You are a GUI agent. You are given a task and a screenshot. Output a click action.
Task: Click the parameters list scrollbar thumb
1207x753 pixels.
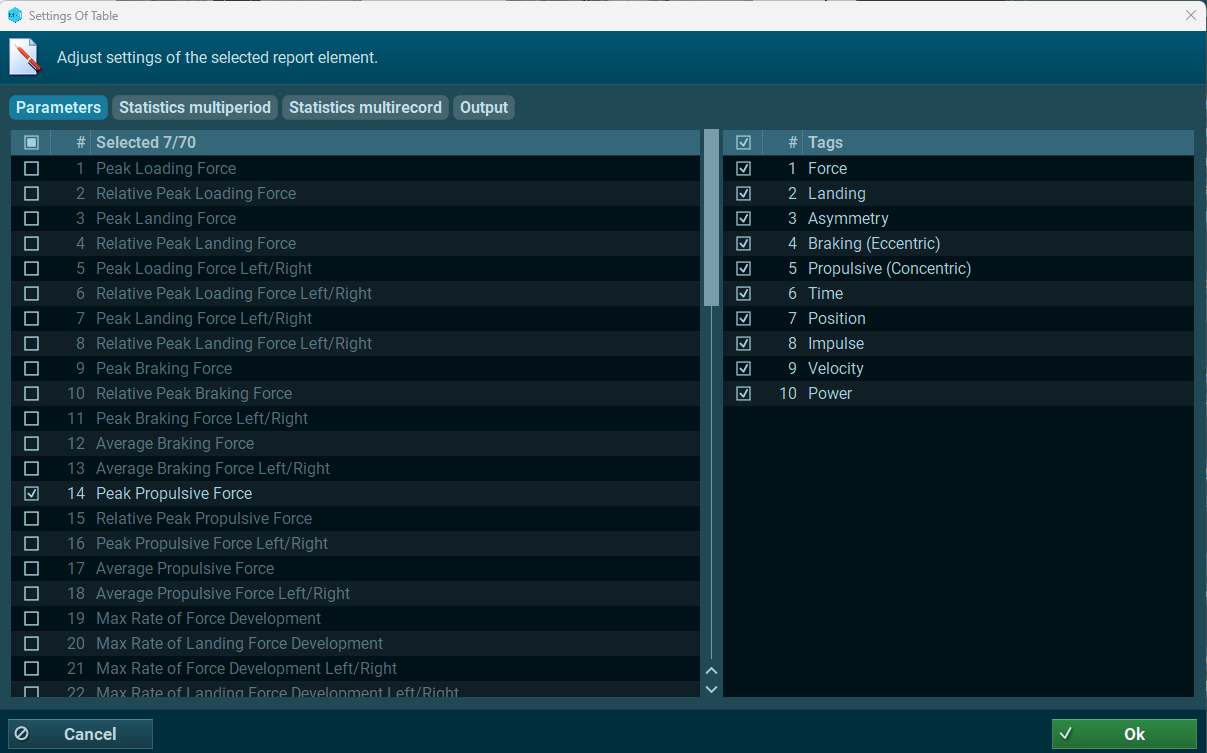pos(711,217)
